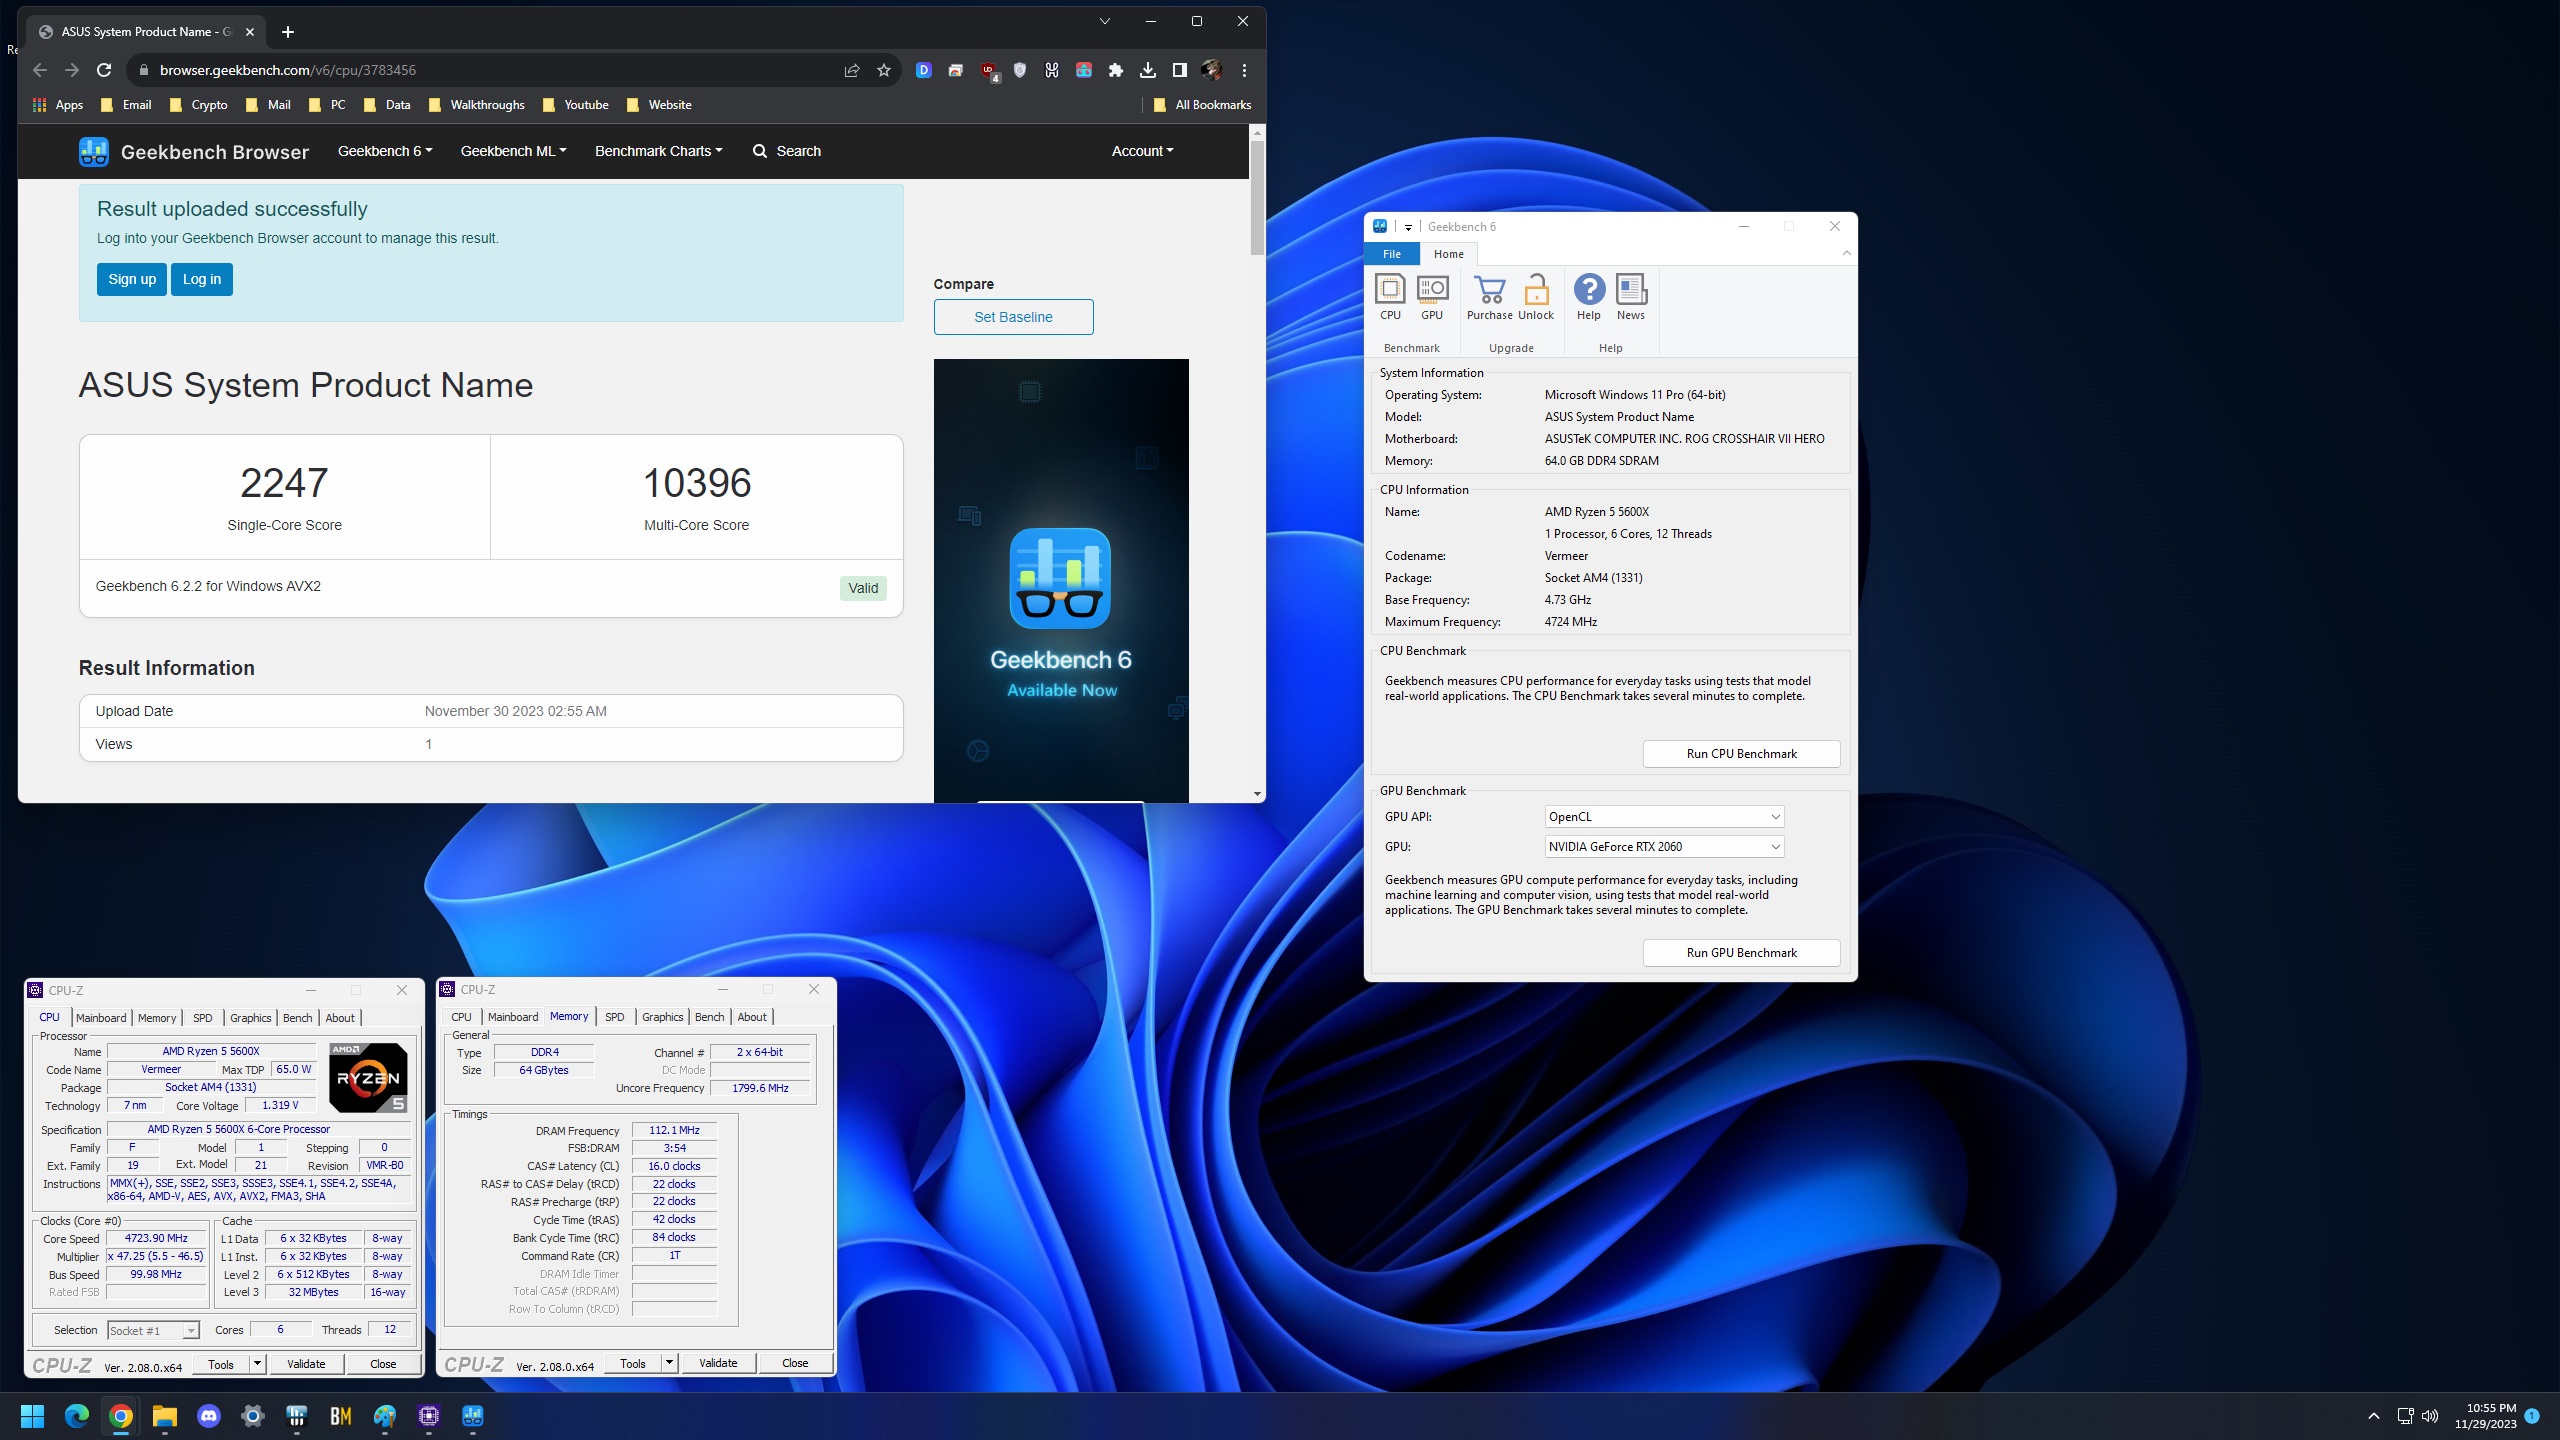
Task: Launch Microsoft Edge from taskbar
Action: coord(77,1416)
